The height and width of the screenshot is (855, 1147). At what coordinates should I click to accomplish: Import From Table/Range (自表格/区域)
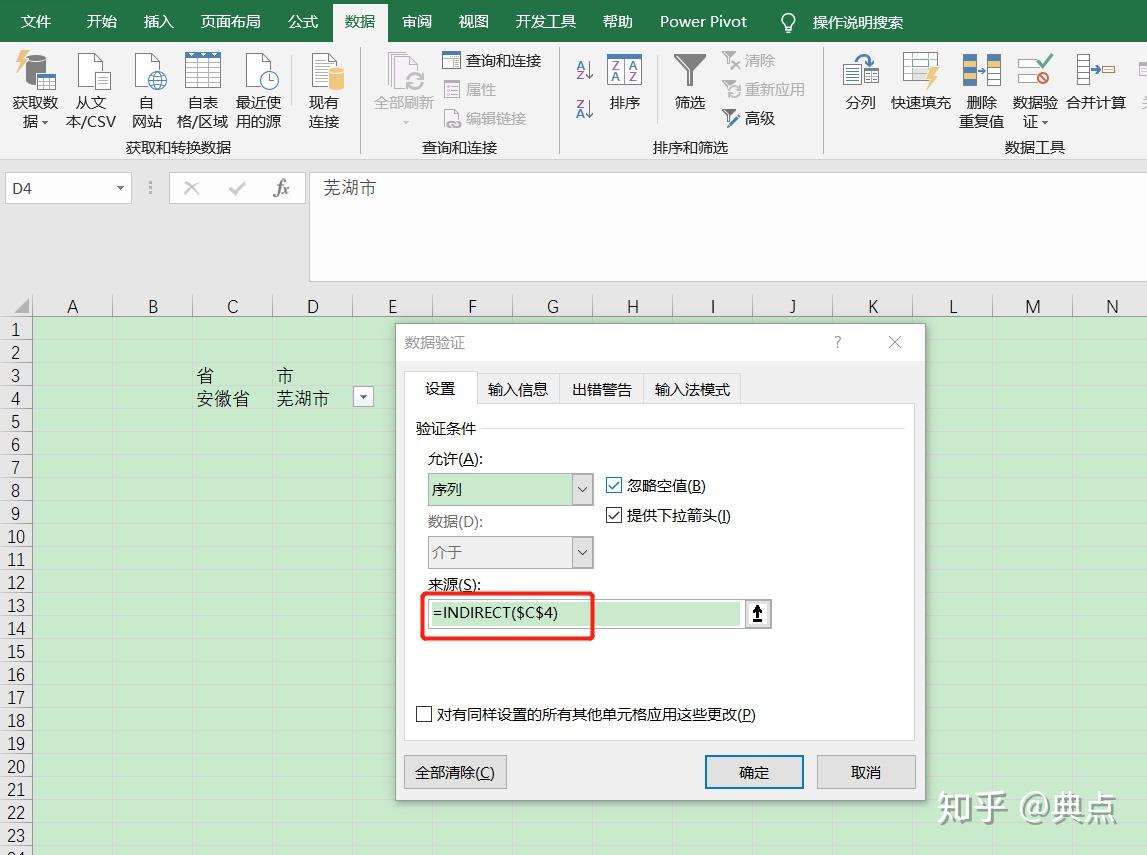click(x=203, y=91)
